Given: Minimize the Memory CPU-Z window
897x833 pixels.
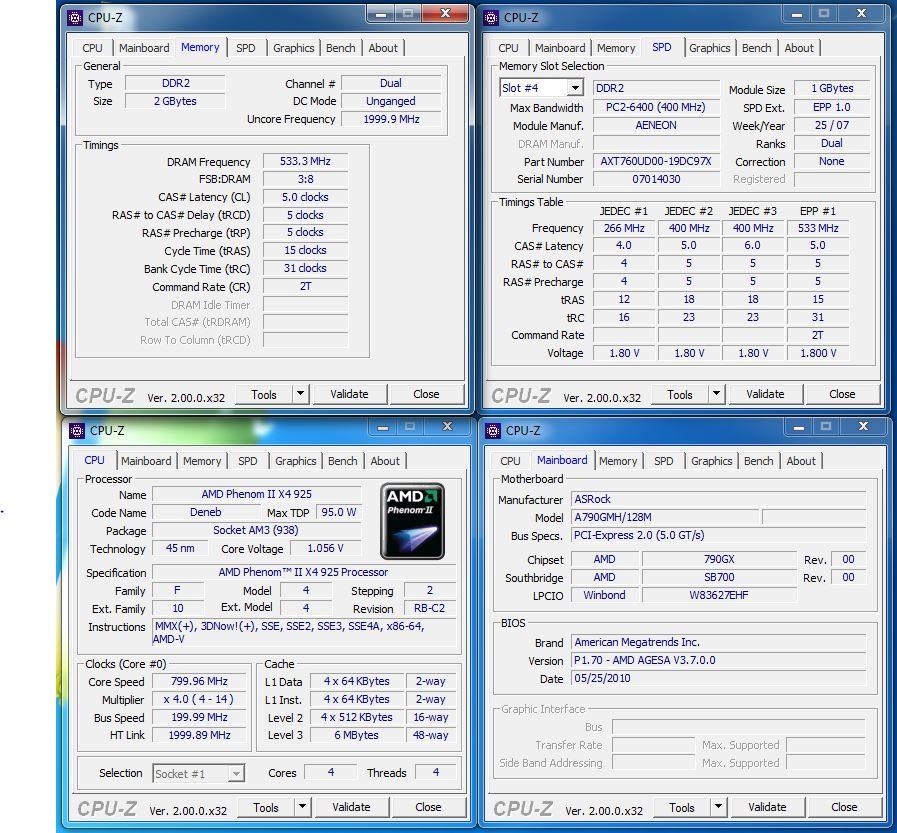Looking at the screenshot, I should (x=381, y=14).
